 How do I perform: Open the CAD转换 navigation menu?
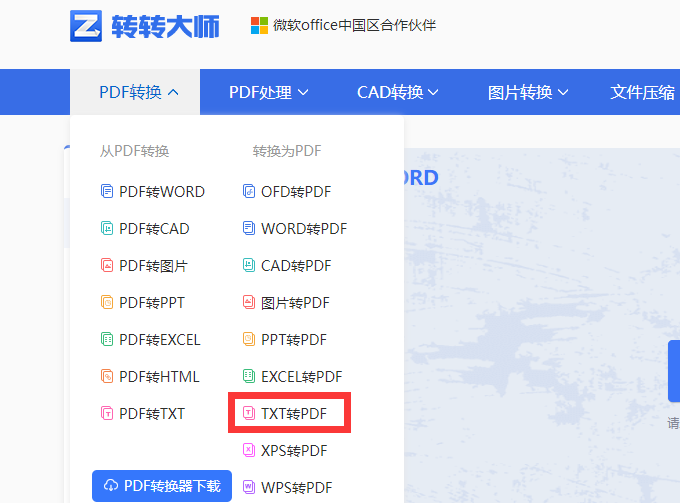point(398,92)
